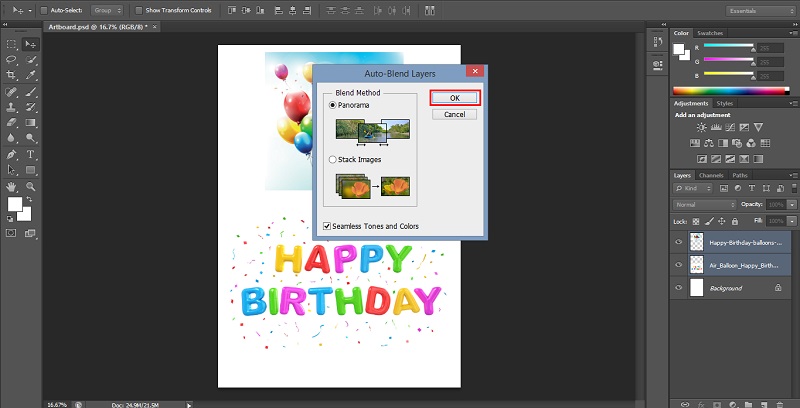The image size is (800, 408).
Task: Uncheck Seamless Tones and Colors
Action: point(328,226)
